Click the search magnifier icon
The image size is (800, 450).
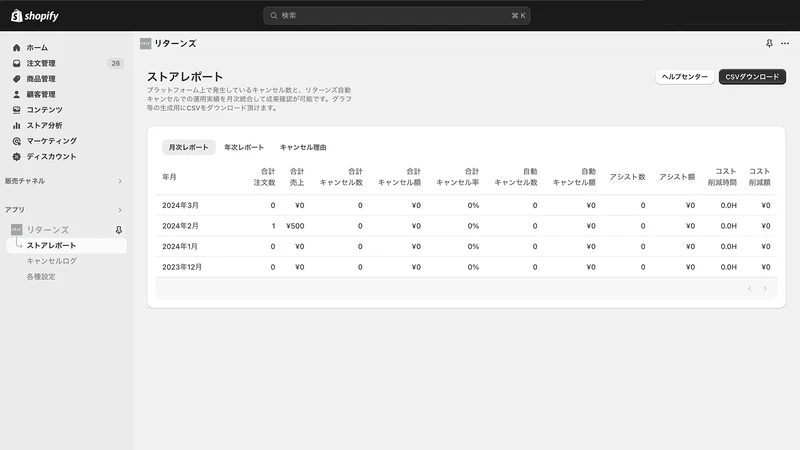[x=273, y=16]
